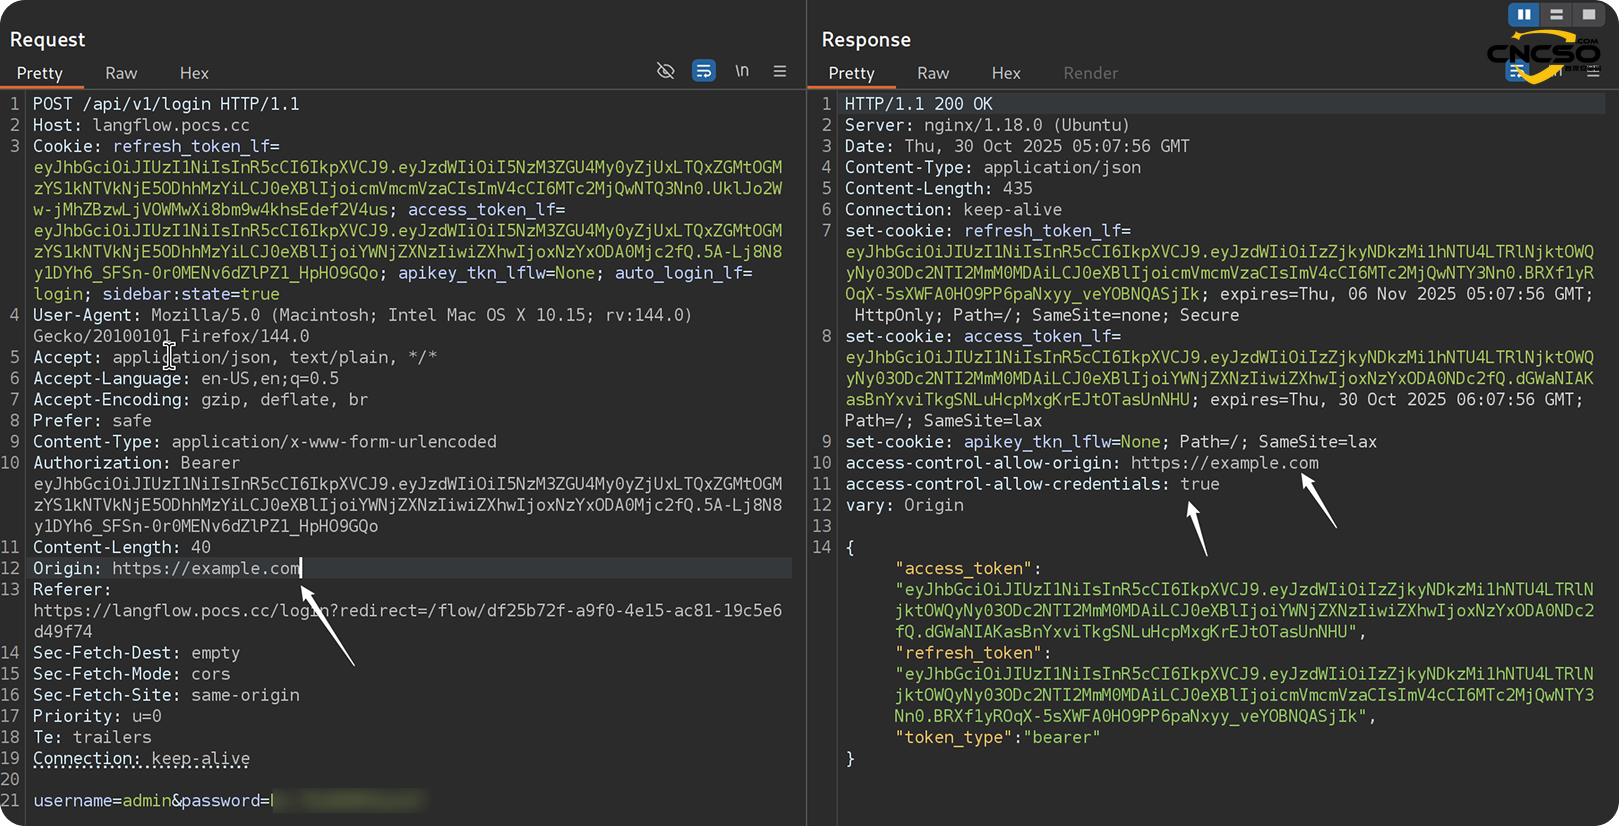Select the Response Pretty tab
Image resolution: width=1619 pixels, height=826 pixels.
click(x=852, y=73)
